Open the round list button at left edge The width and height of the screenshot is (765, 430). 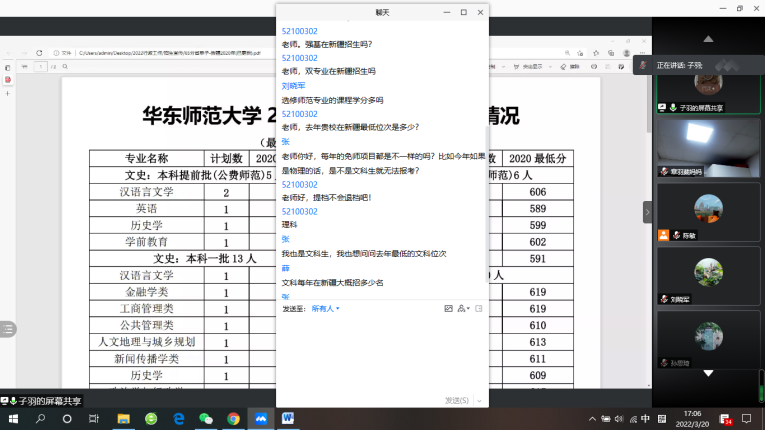(x=8, y=329)
